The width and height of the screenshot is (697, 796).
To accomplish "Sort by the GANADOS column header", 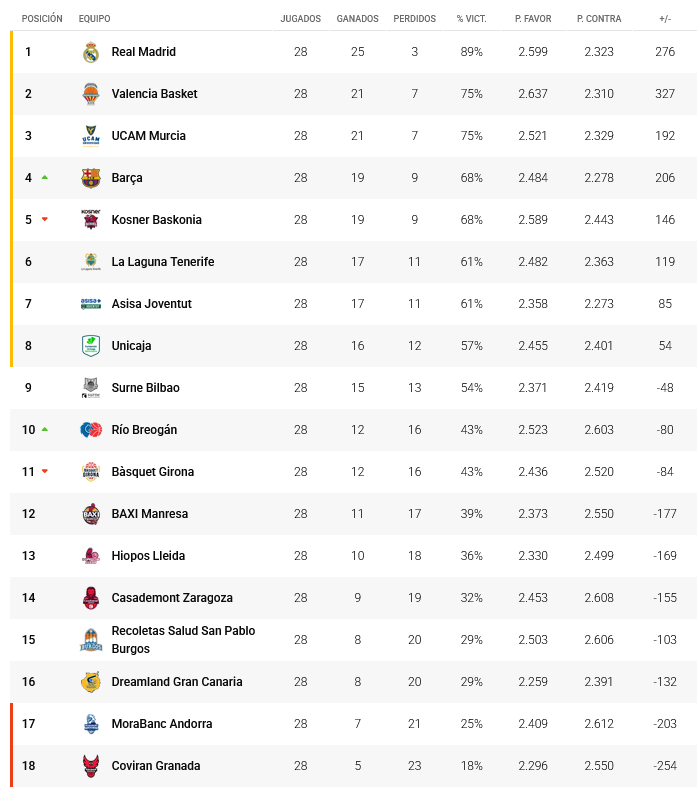I will [x=357, y=19].
